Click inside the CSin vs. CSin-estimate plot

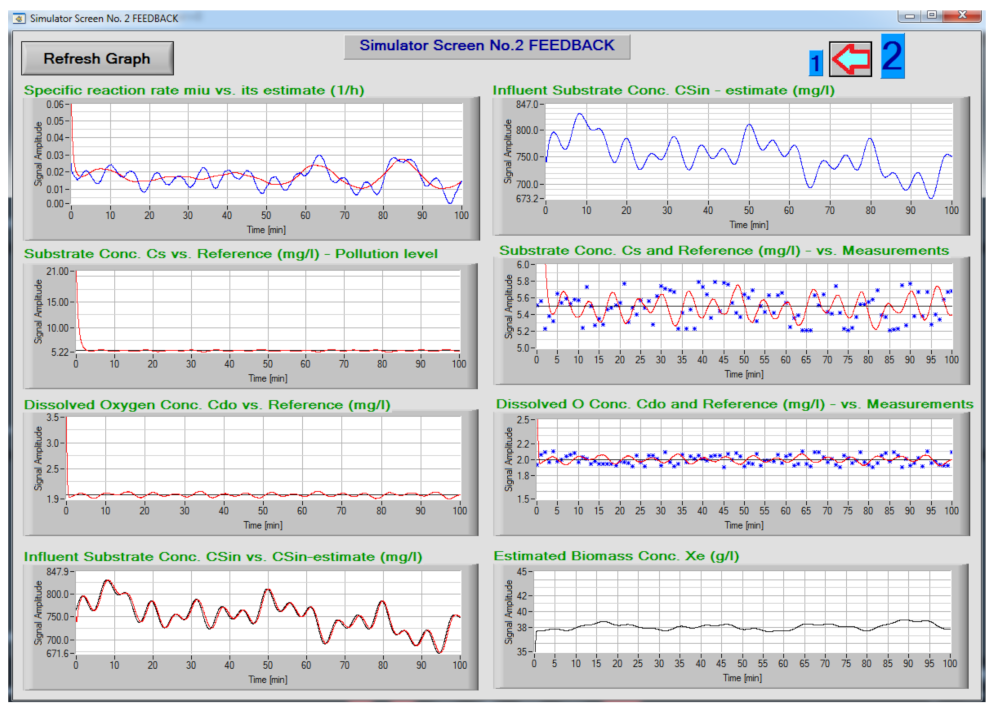pyautogui.click(x=268, y=613)
